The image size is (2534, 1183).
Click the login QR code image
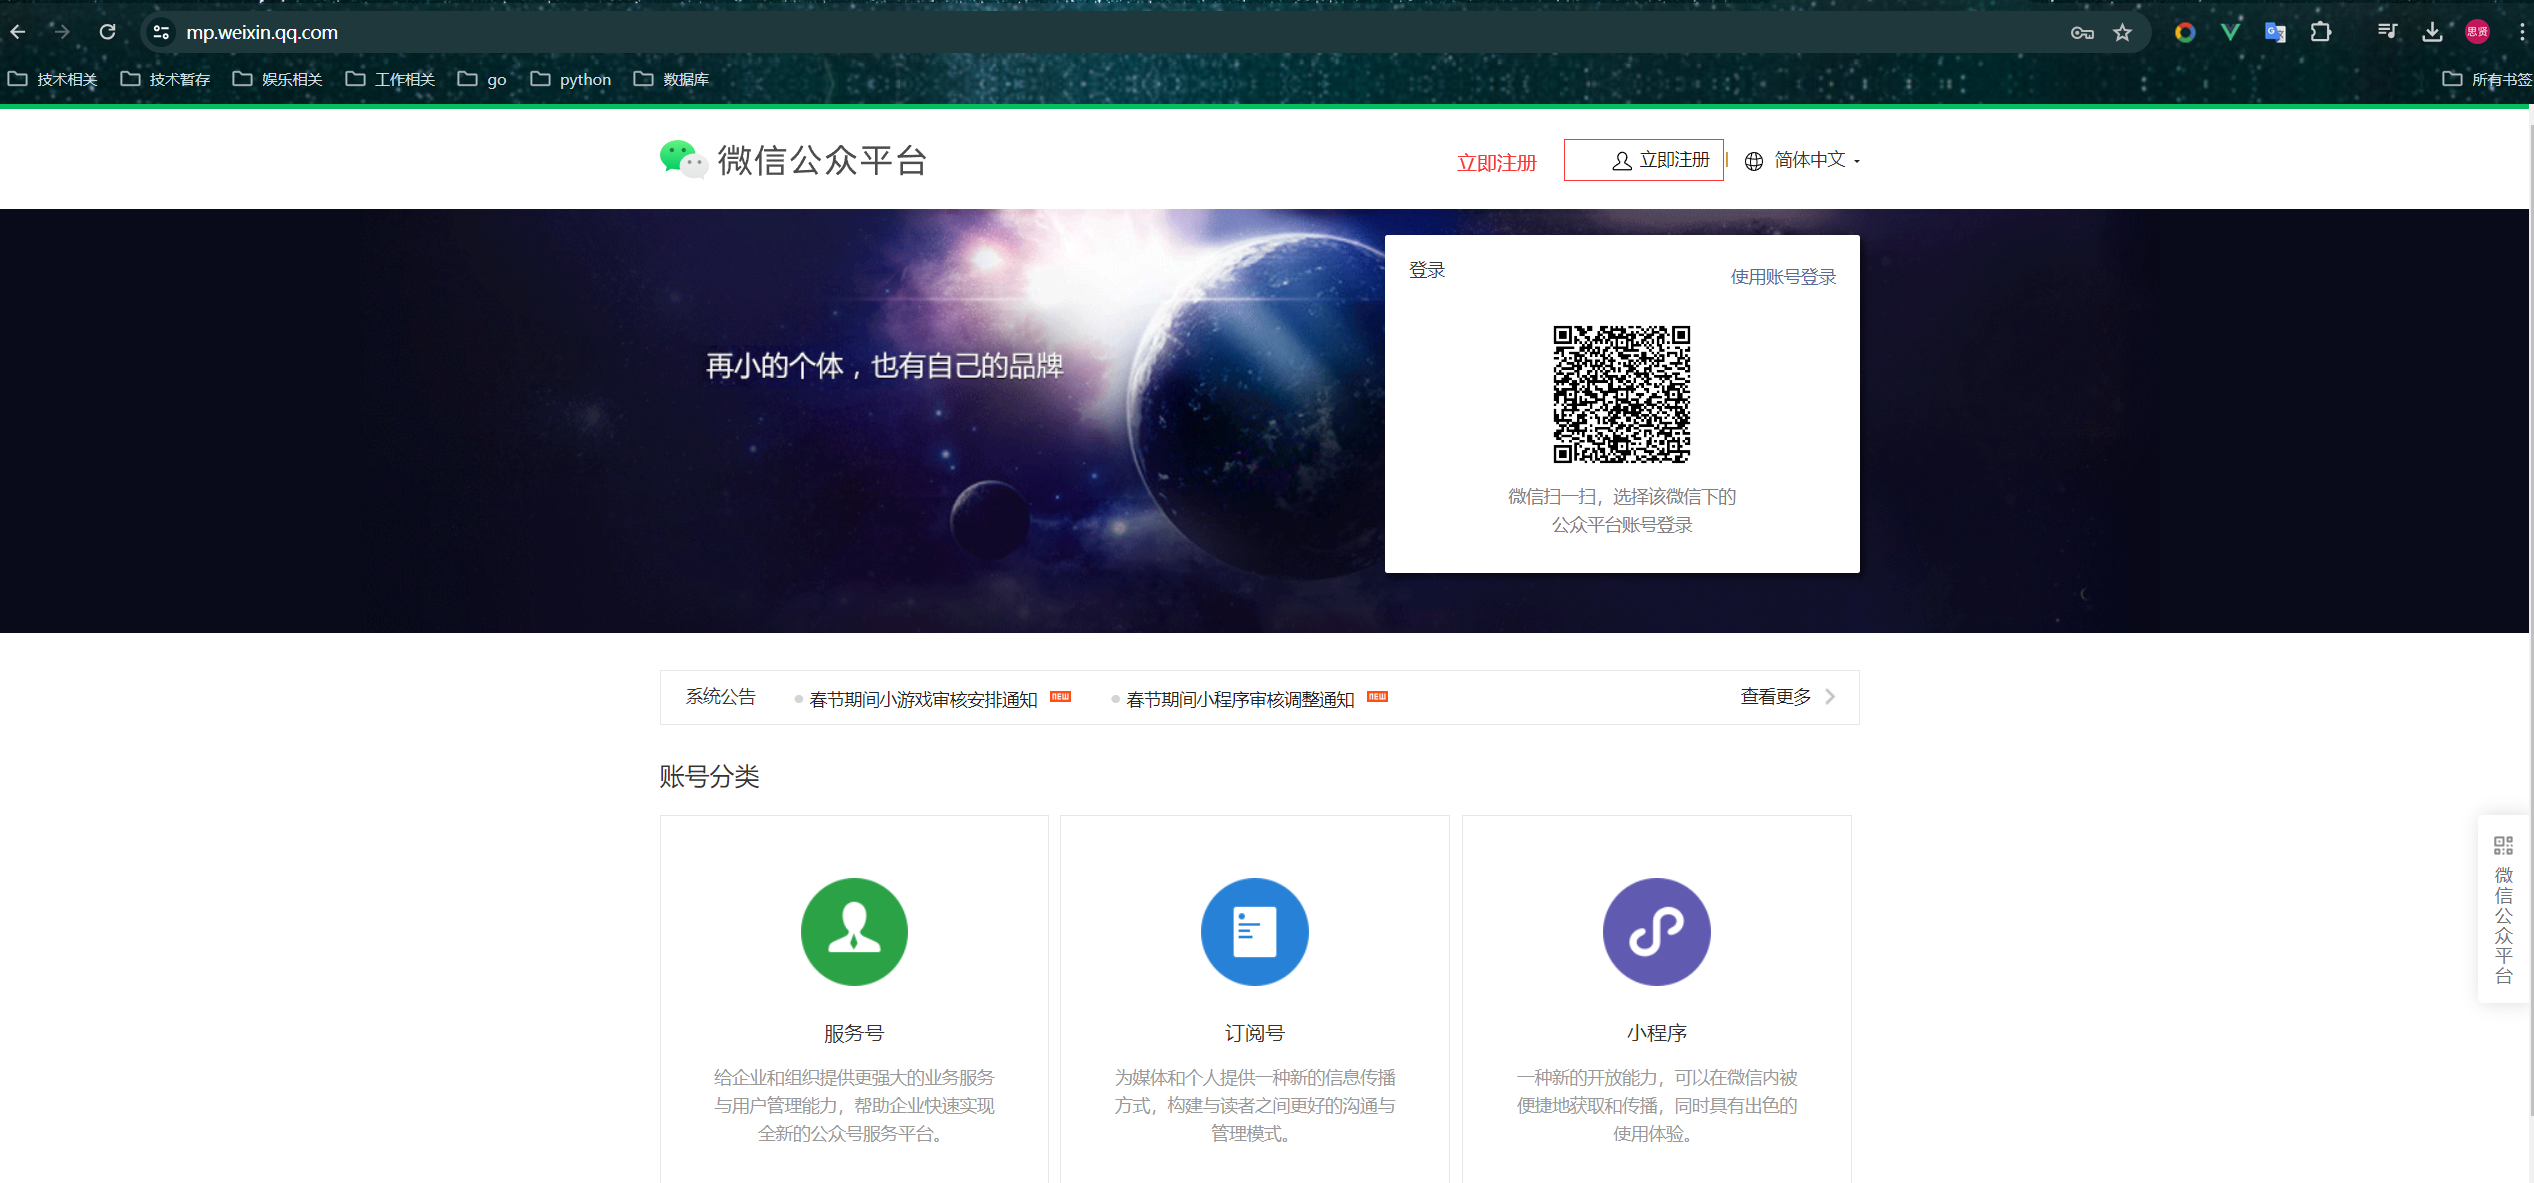(x=1621, y=394)
